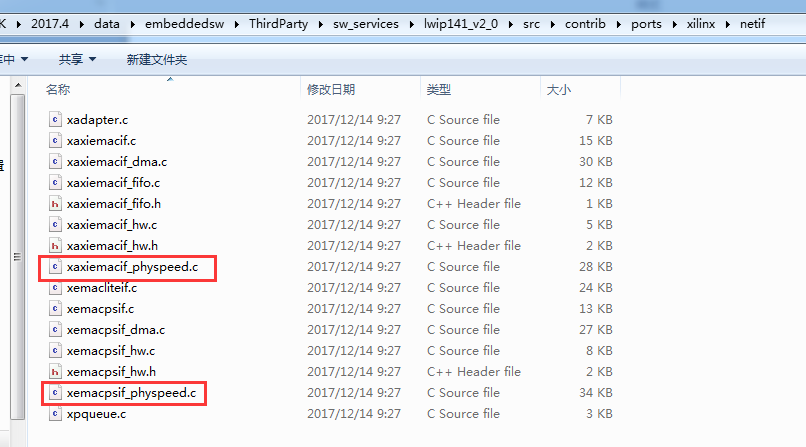Expand the arrow after xilinx in breadcrumb
Image resolution: width=806 pixels, height=447 pixels.
pyautogui.click(x=727, y=24)
